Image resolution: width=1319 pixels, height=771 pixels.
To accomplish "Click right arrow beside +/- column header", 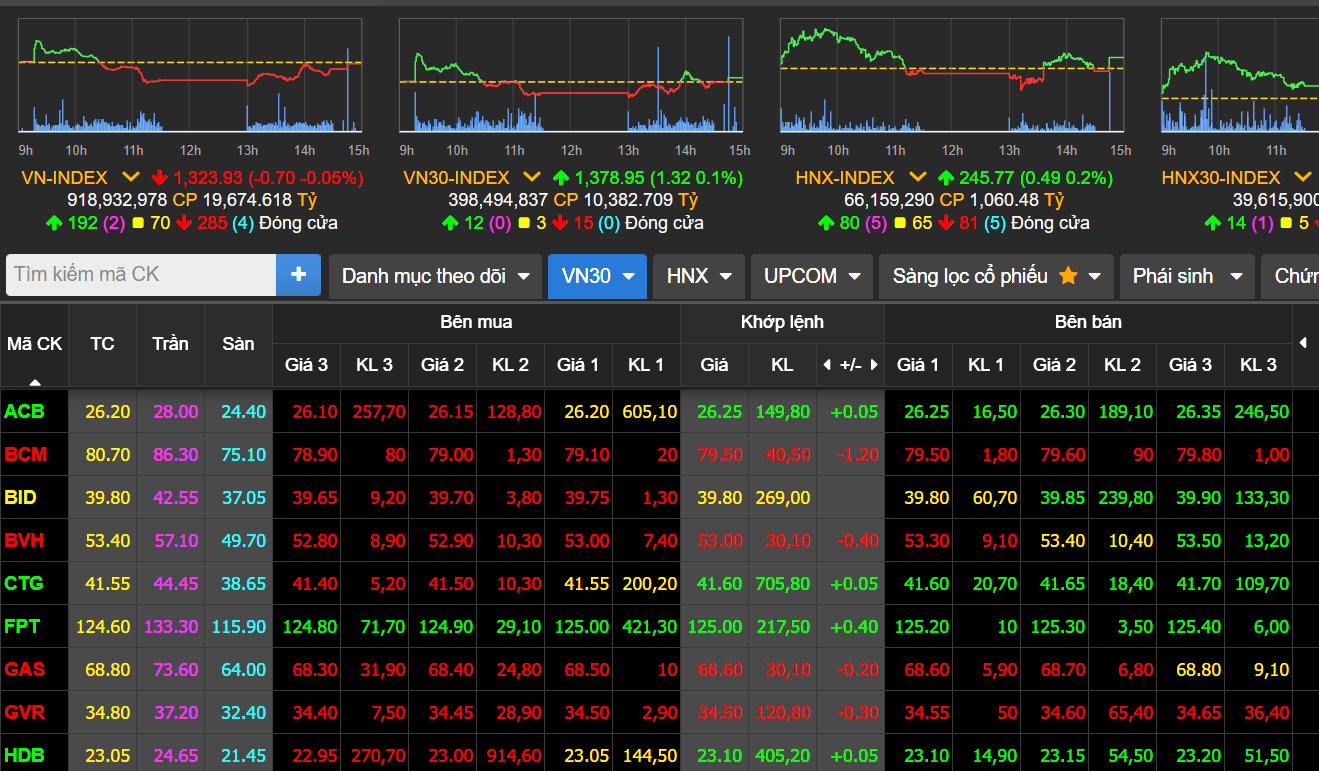I will tap(875, 365).
